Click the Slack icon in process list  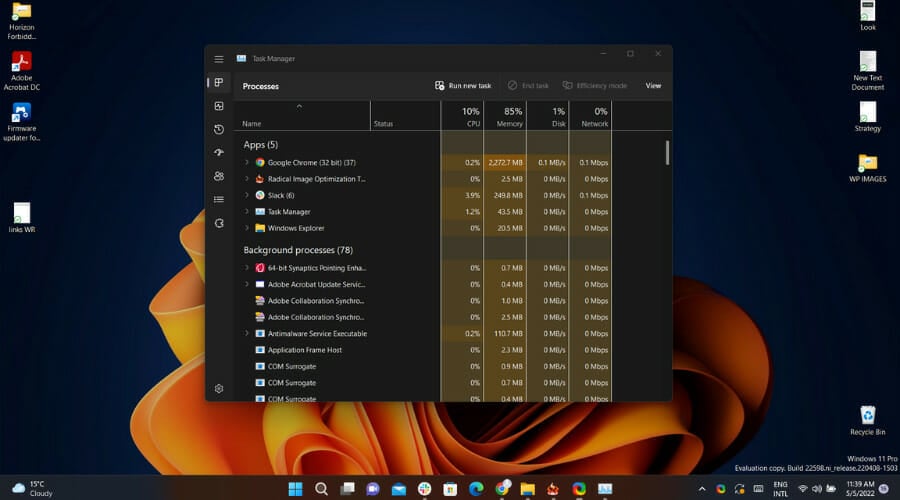click(x=260, y=195)
